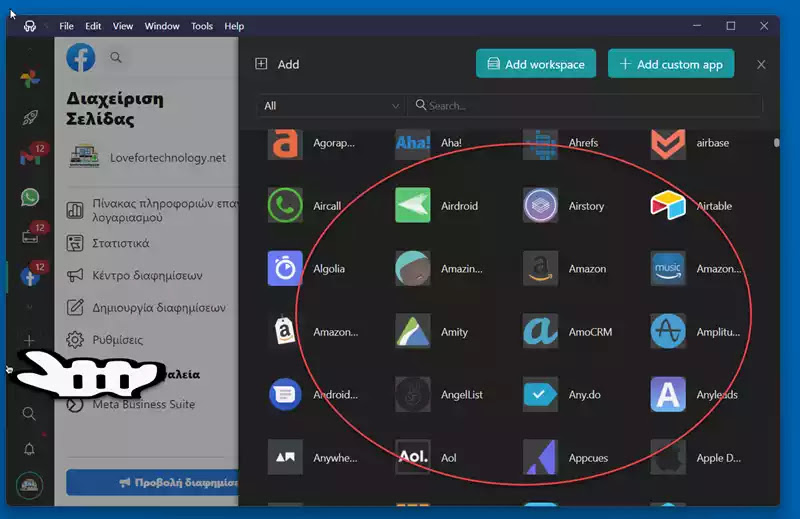
Task: Click the Rambox logo in the title bar
Action: click(30, 27)
